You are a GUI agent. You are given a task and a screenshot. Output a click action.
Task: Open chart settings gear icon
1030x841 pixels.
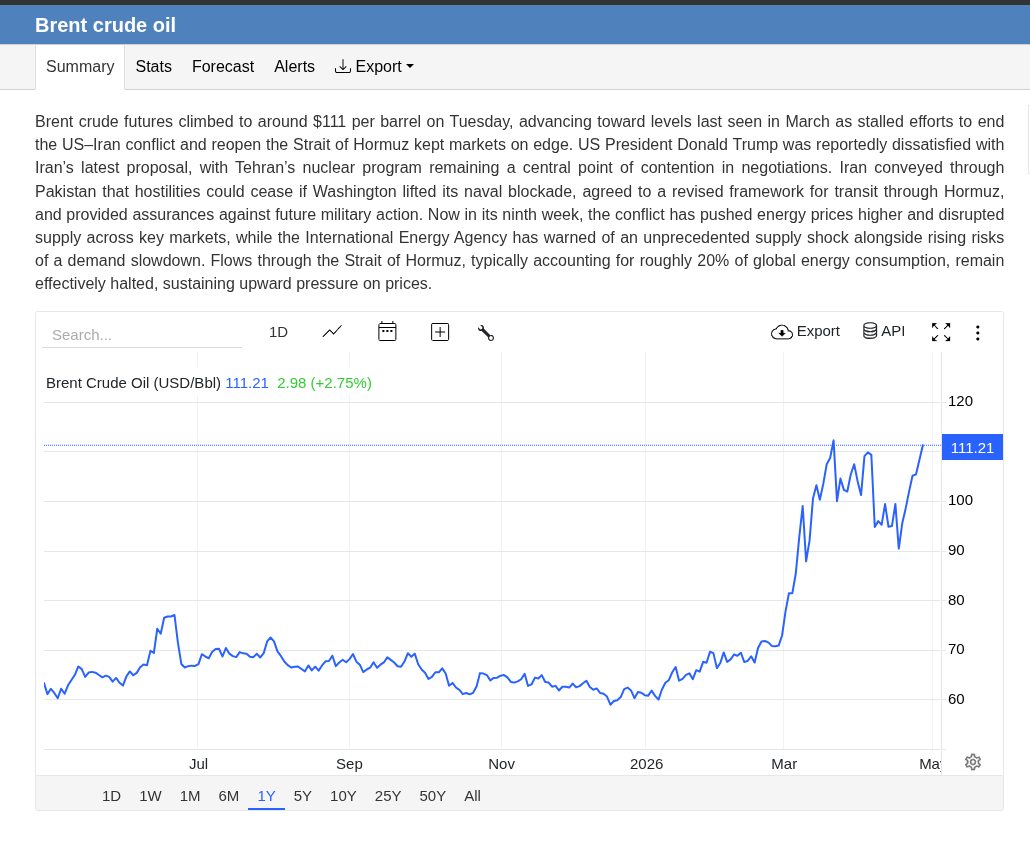(973, 761)
